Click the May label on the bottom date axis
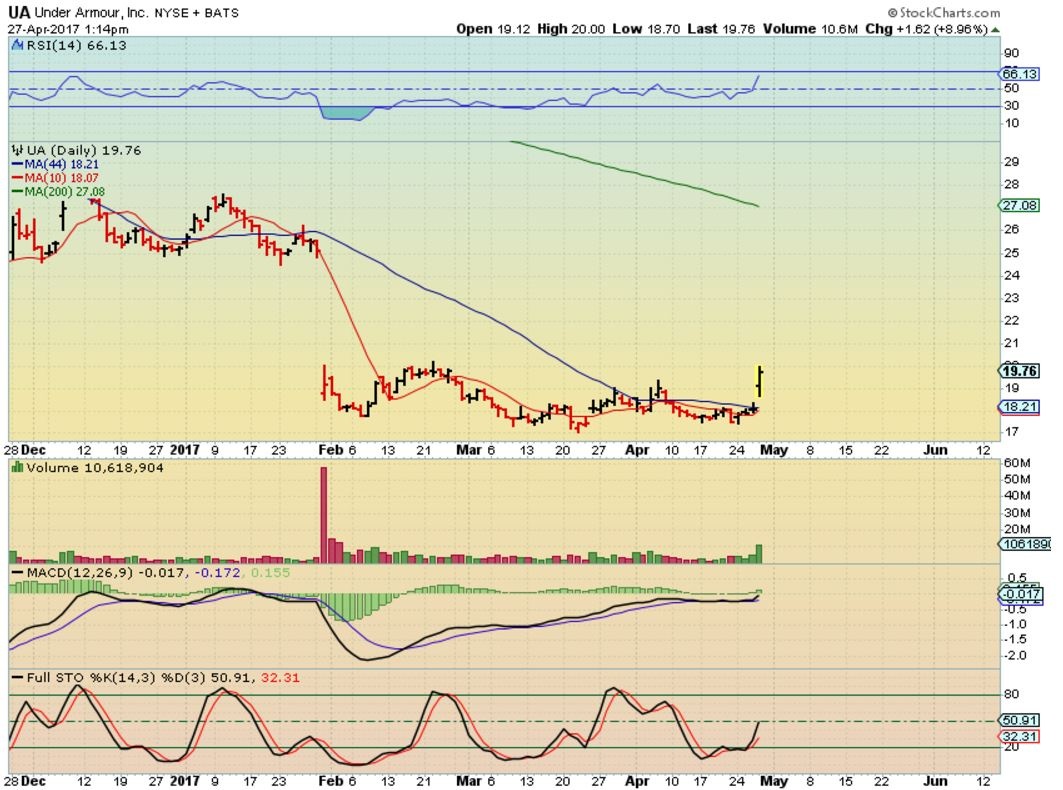 (775, 778)
